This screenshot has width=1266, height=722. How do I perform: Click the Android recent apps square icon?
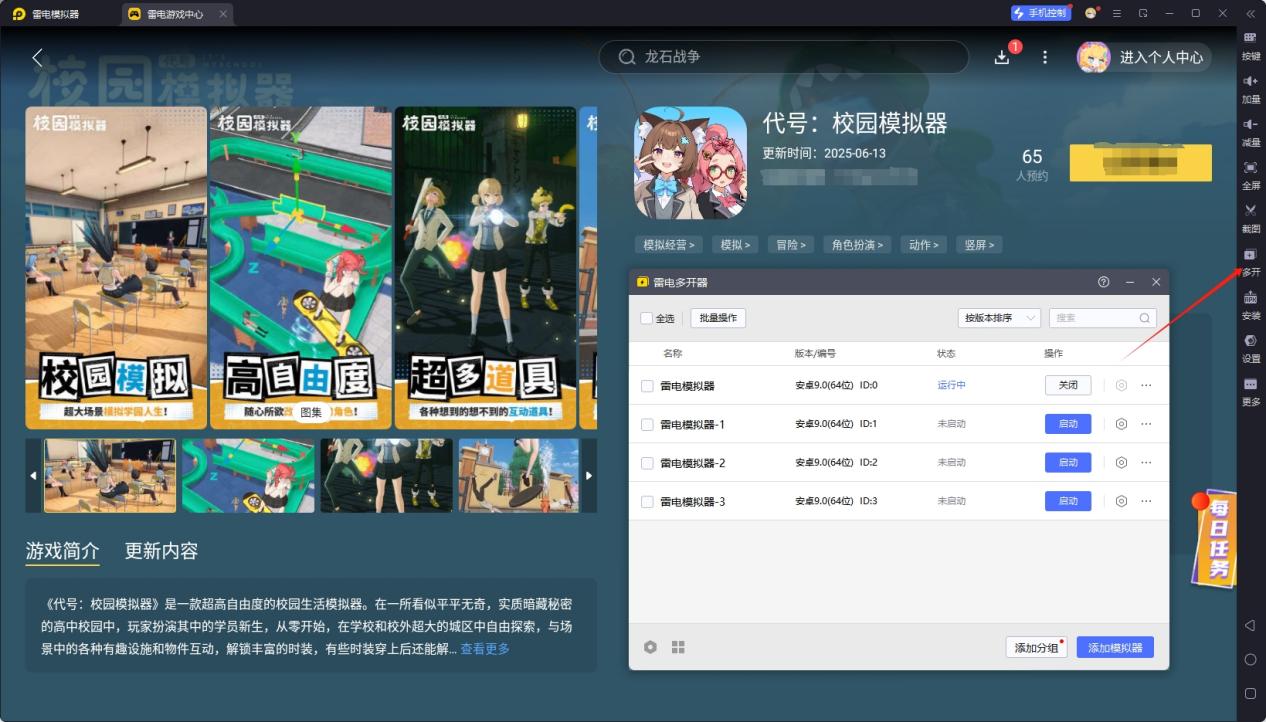coord(1250,693)
